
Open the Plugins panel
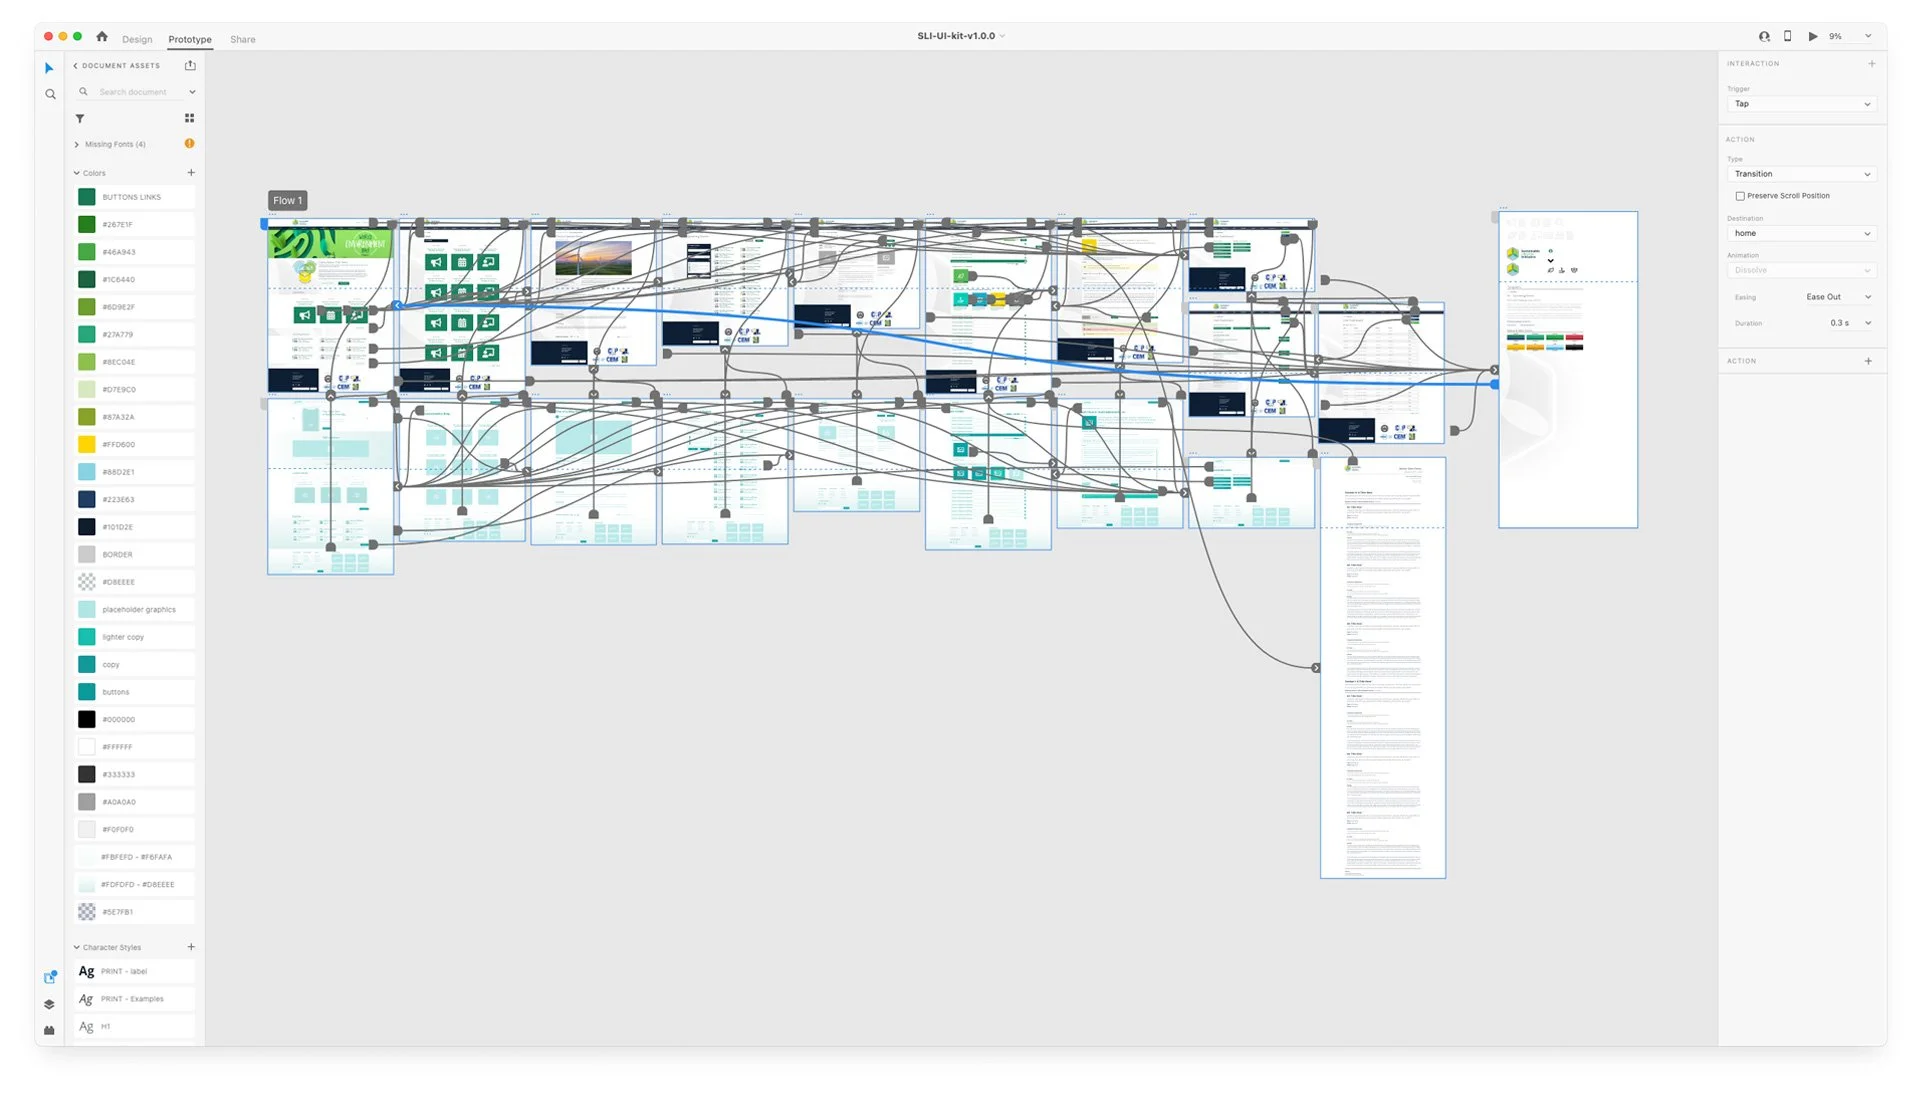49,1030
